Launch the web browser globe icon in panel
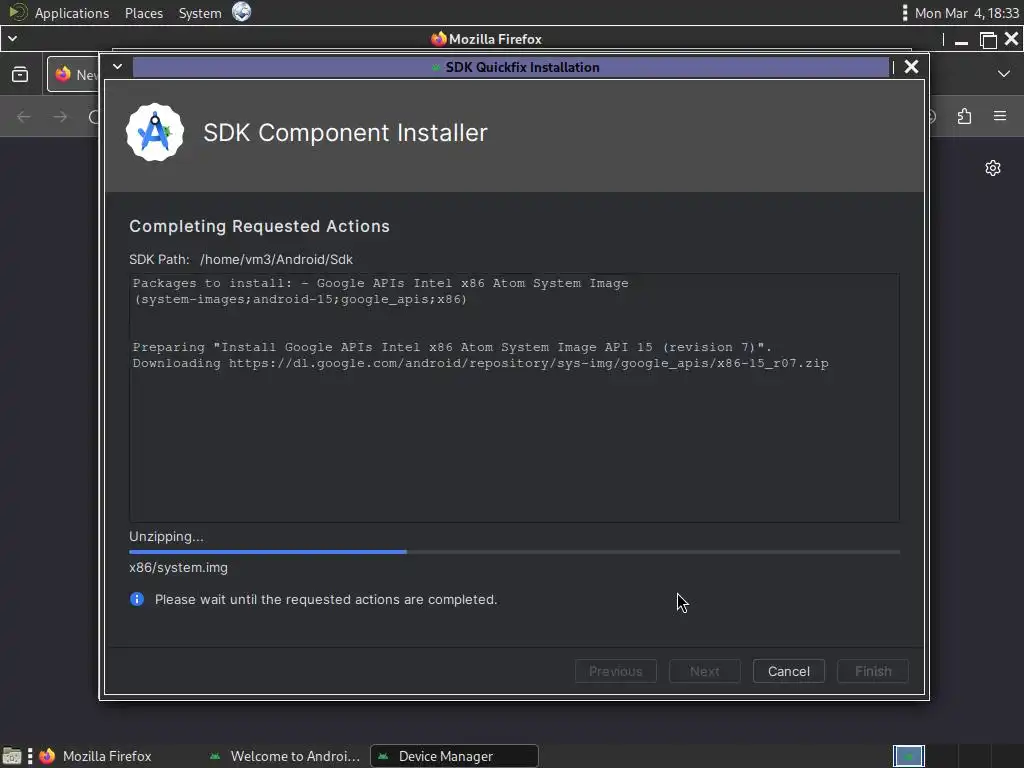The width and height of the screenshot is (1024, 768). pyautogui.click(x=242, y=12)
